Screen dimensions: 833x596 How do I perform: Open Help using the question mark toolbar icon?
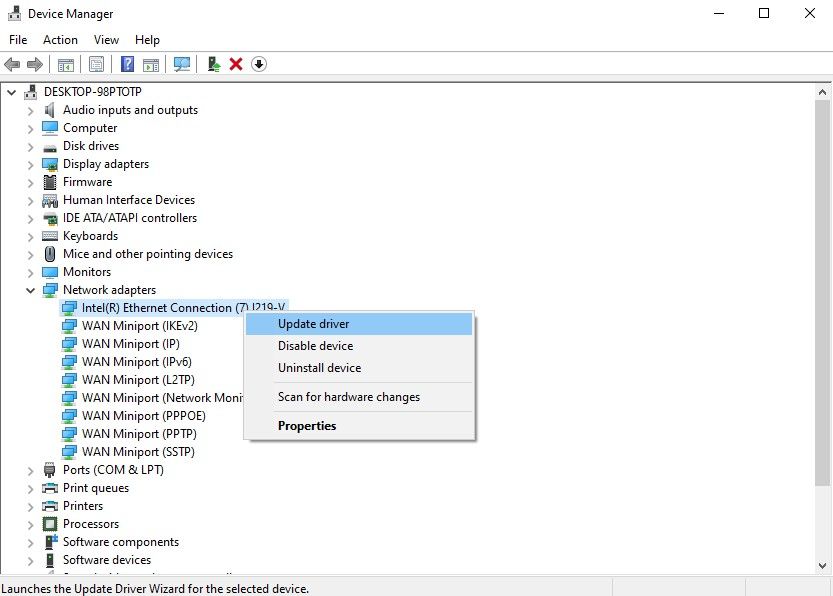tap(127, 64)
